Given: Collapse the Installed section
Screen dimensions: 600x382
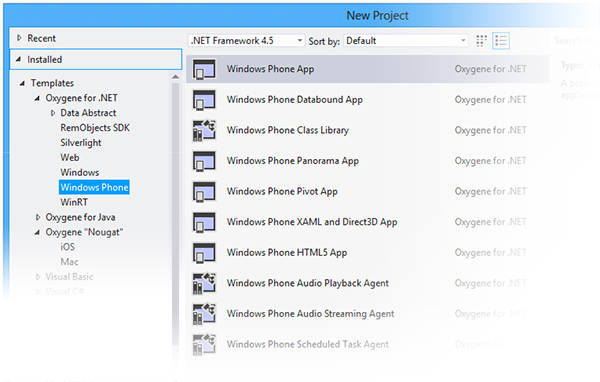Looking at the screenshot, I should click(18, 59).
